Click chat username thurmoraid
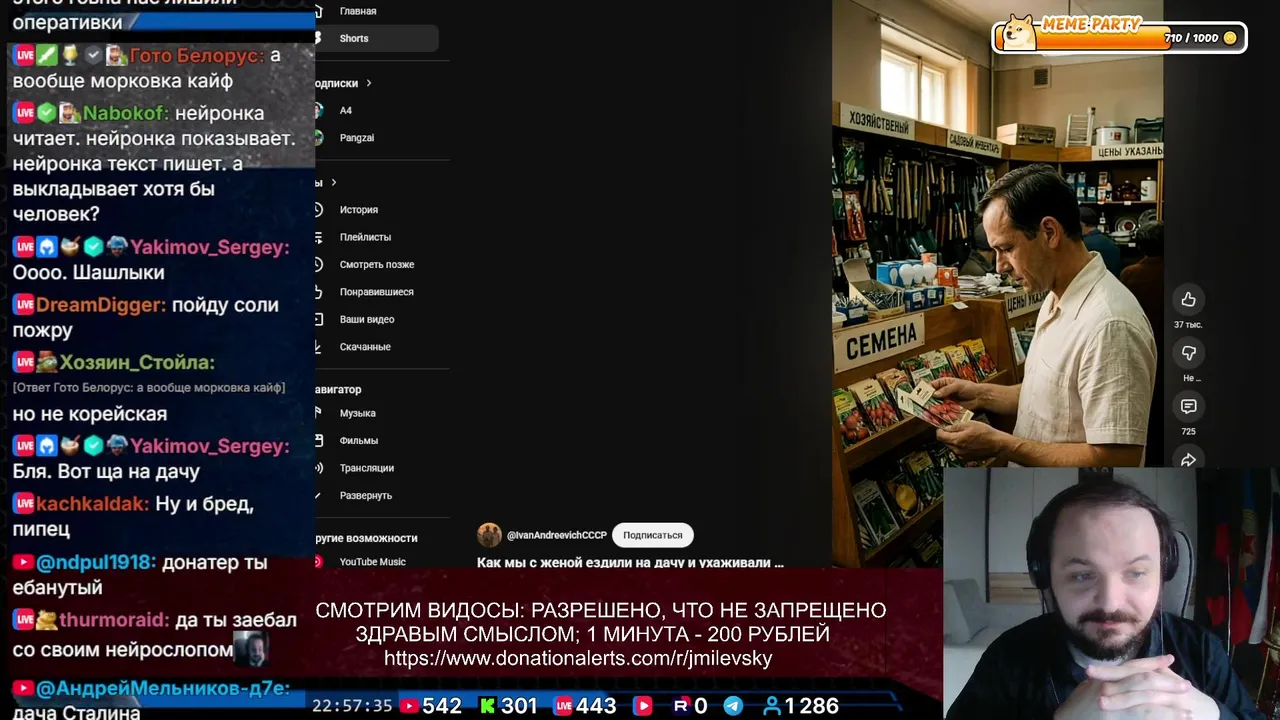This screenshot has height=720, width=1280. pos(114,620)
